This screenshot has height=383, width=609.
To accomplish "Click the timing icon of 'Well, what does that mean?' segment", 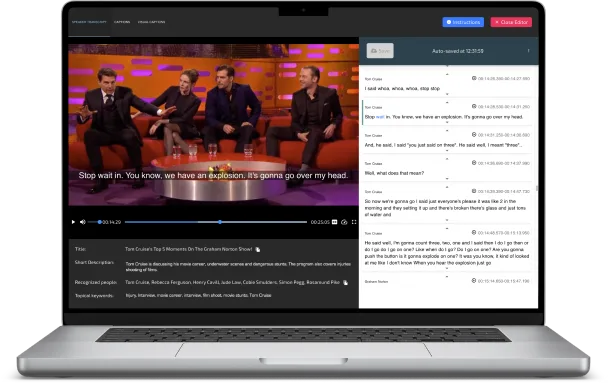I will pyautogui.click(x=474, y=163).
